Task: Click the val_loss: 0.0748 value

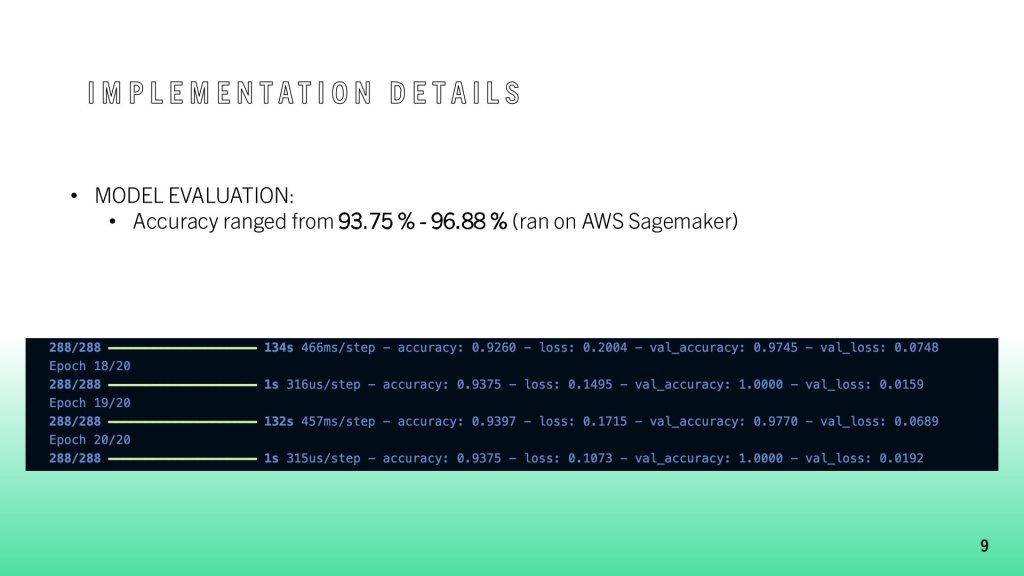Action: (879, 348)
